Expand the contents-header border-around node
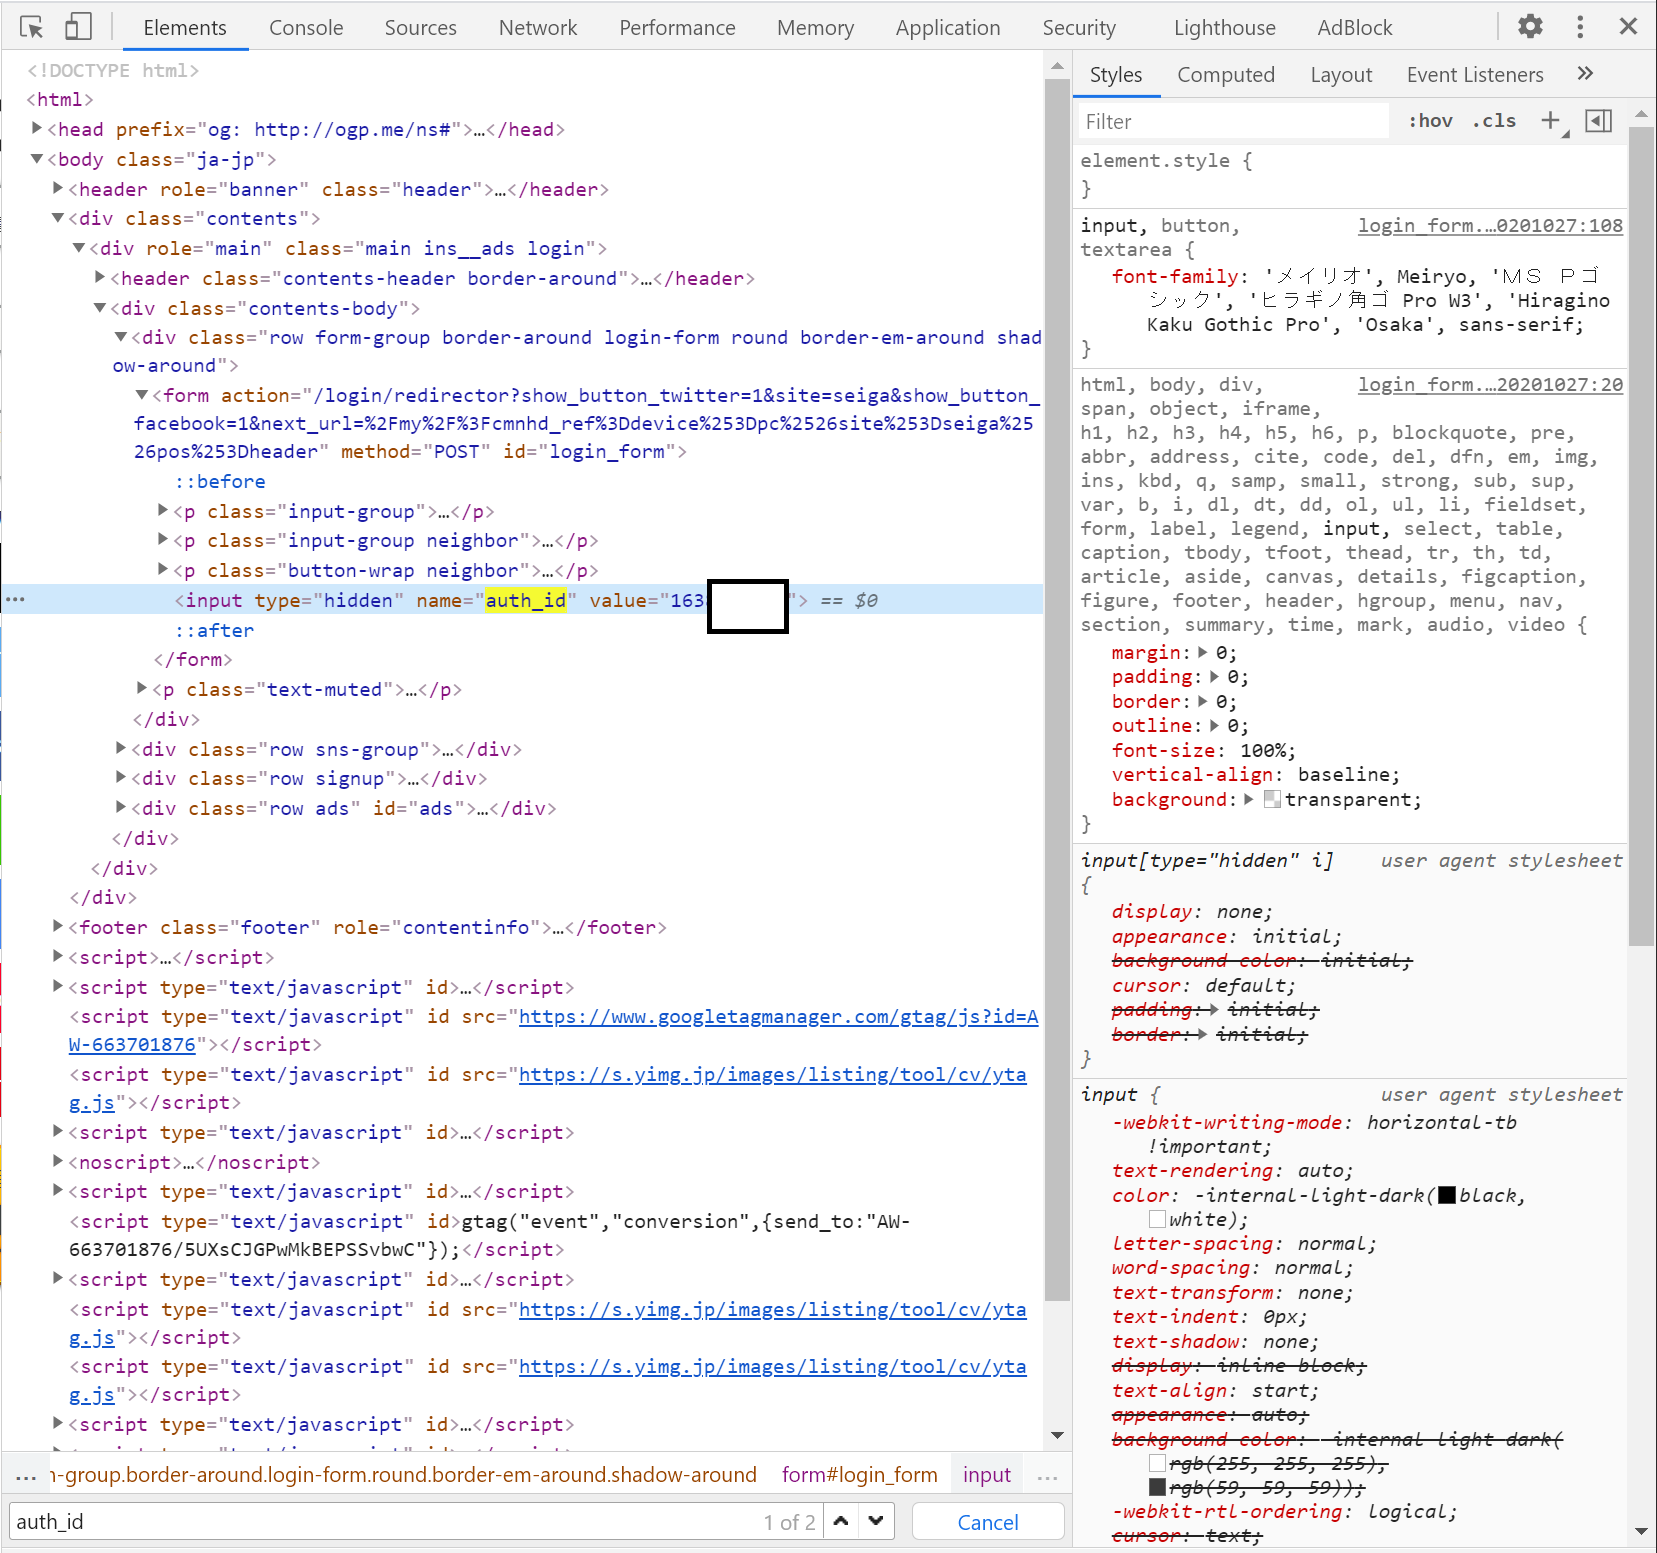Screen dimensions: 1657x1553 click(x=100, y=277)
